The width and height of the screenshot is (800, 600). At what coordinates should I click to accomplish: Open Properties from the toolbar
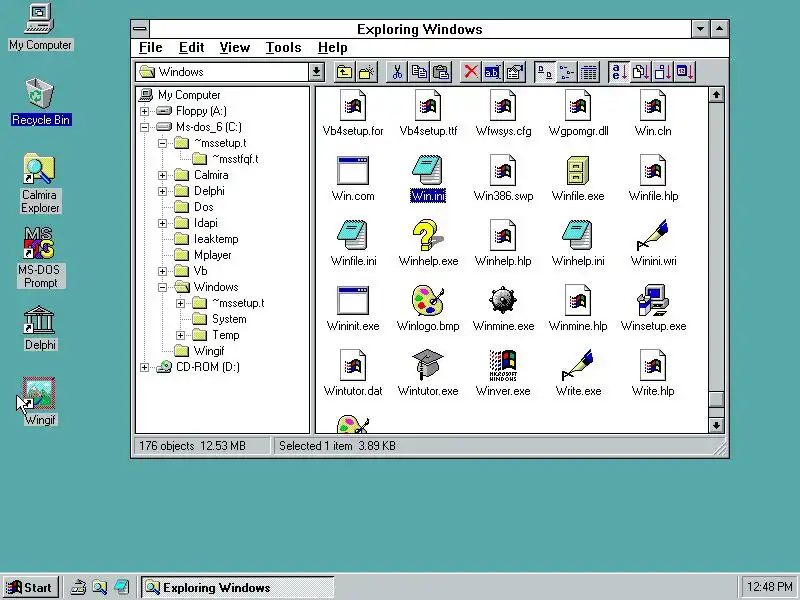(x=515, y=72)
